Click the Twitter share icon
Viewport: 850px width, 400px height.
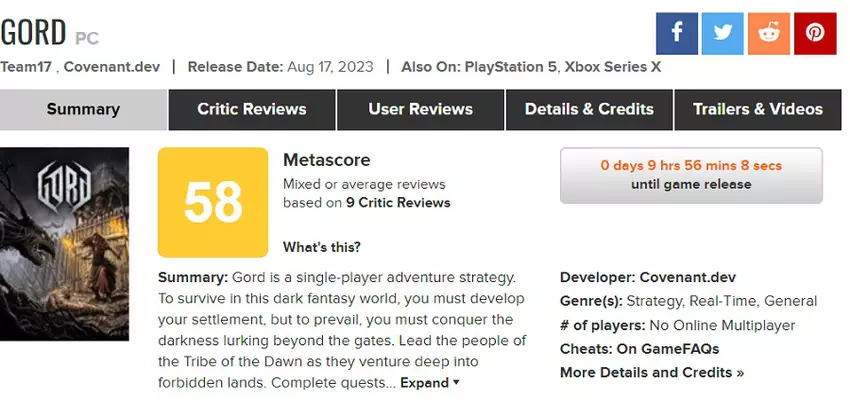point(722,33)
